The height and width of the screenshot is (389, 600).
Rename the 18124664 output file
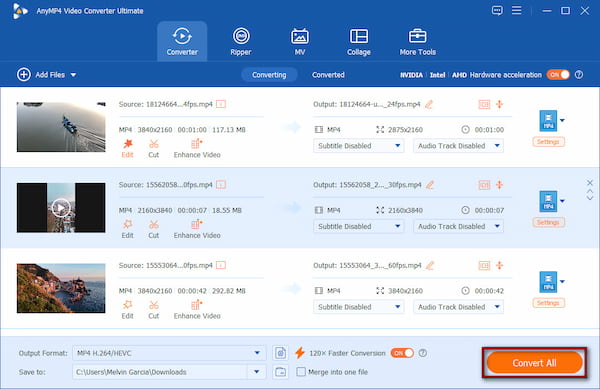(x=429, y=104)
